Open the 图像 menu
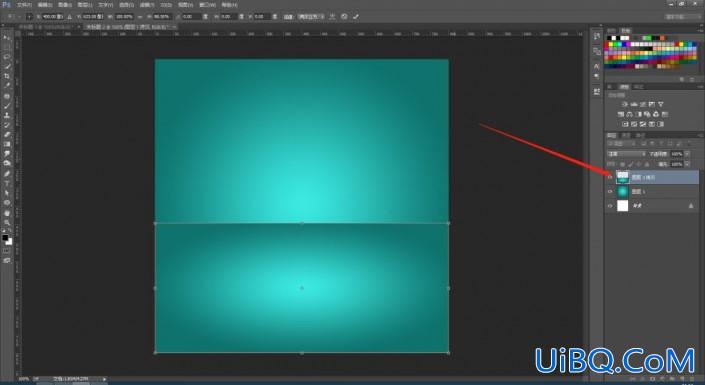This screenshot has width=705, height=385. coord(65,5)
